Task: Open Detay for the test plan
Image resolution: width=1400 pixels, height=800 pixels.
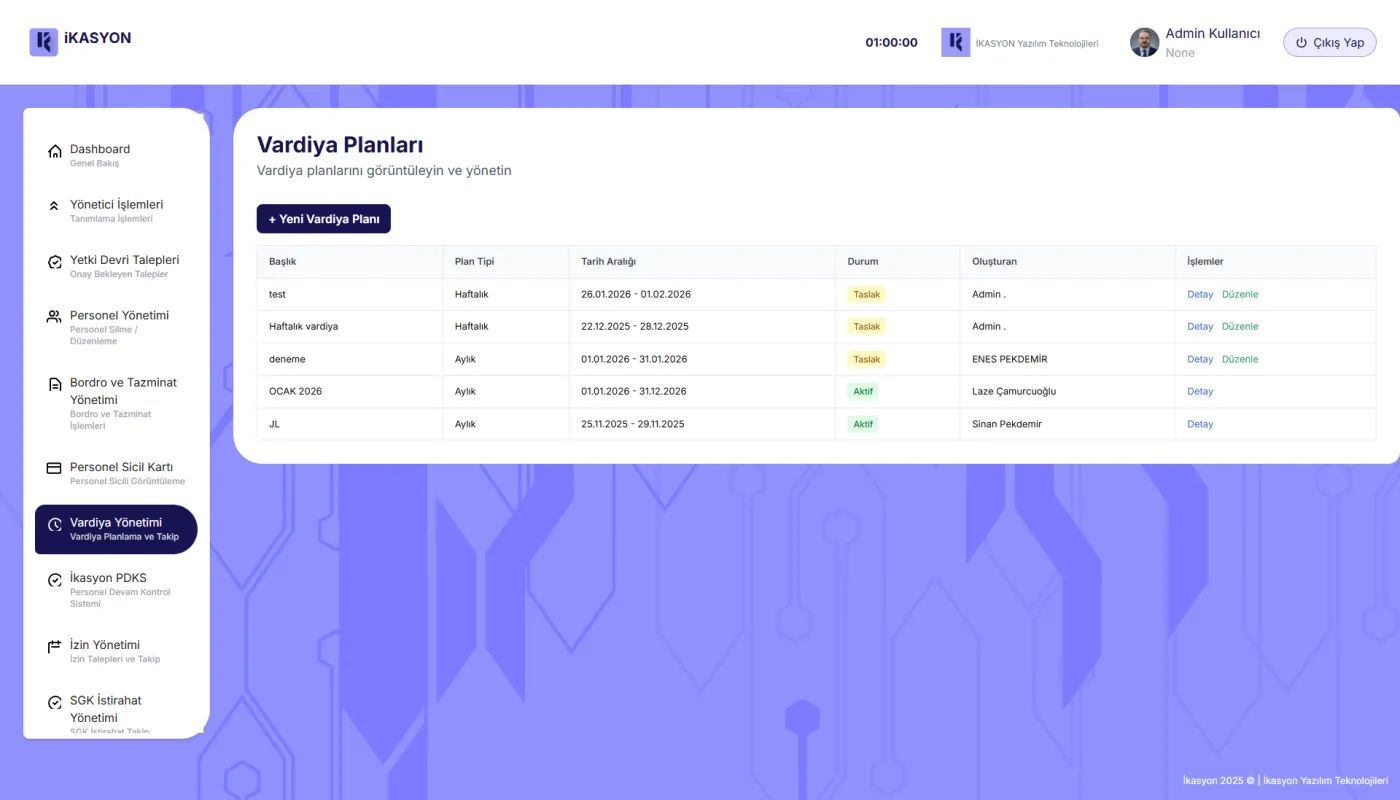Action: click(x=1200, y=294)
